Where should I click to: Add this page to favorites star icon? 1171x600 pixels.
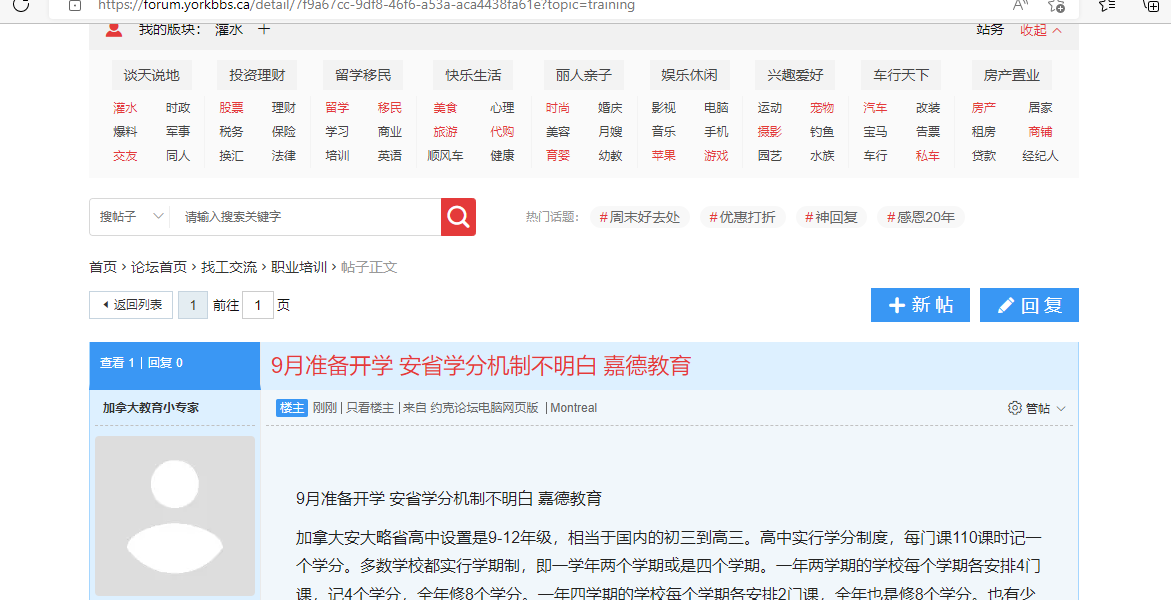tap(1056, 5)
